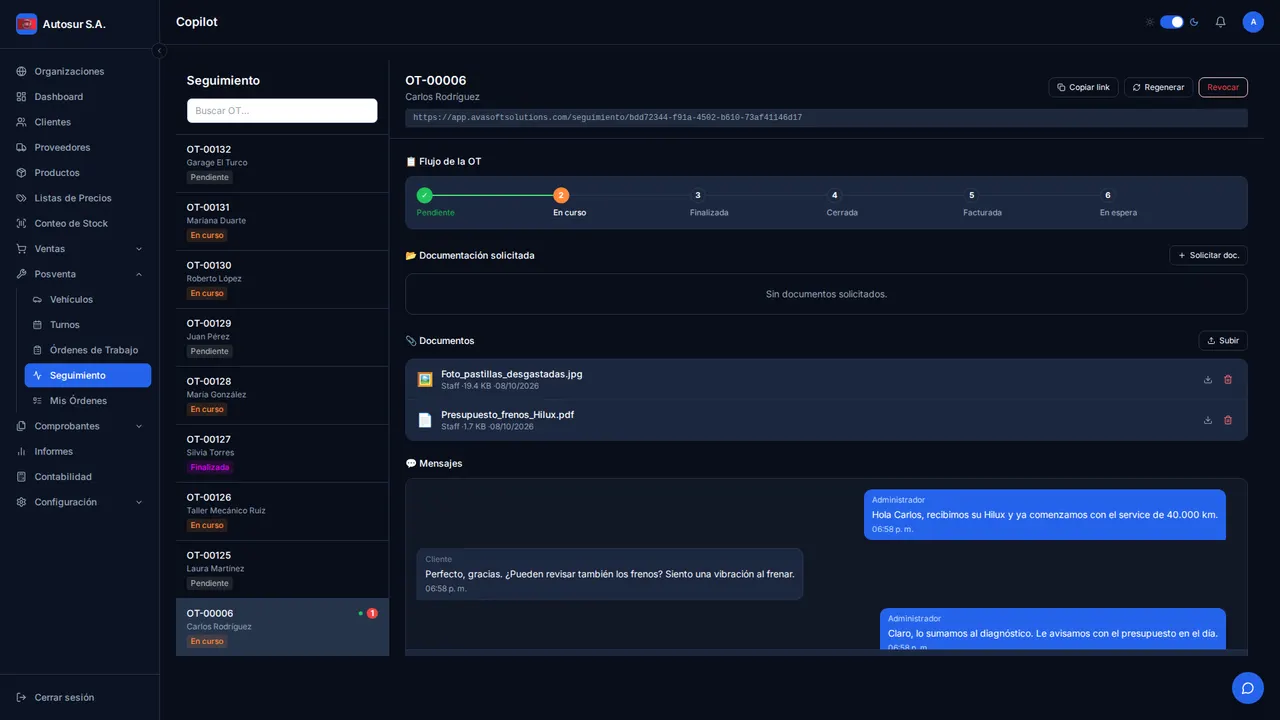Screen dimensions: 1280x720
Task: Collapse the Posventa submenu chevron
Action: pos(139,274)
